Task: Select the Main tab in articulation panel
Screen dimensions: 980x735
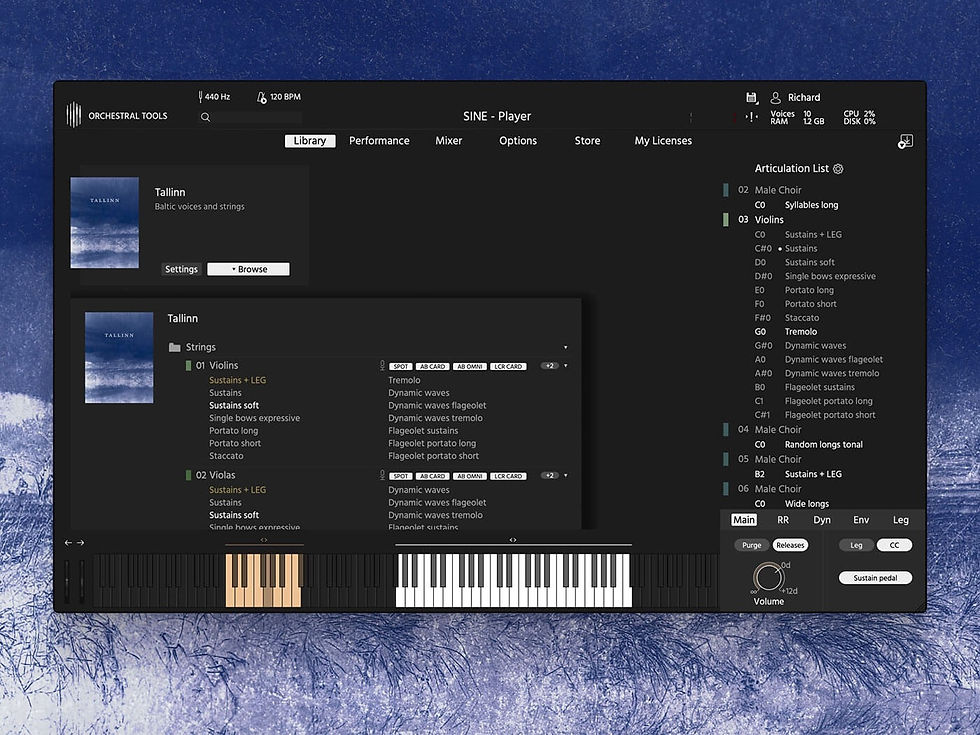Action: tap(744, 520)
